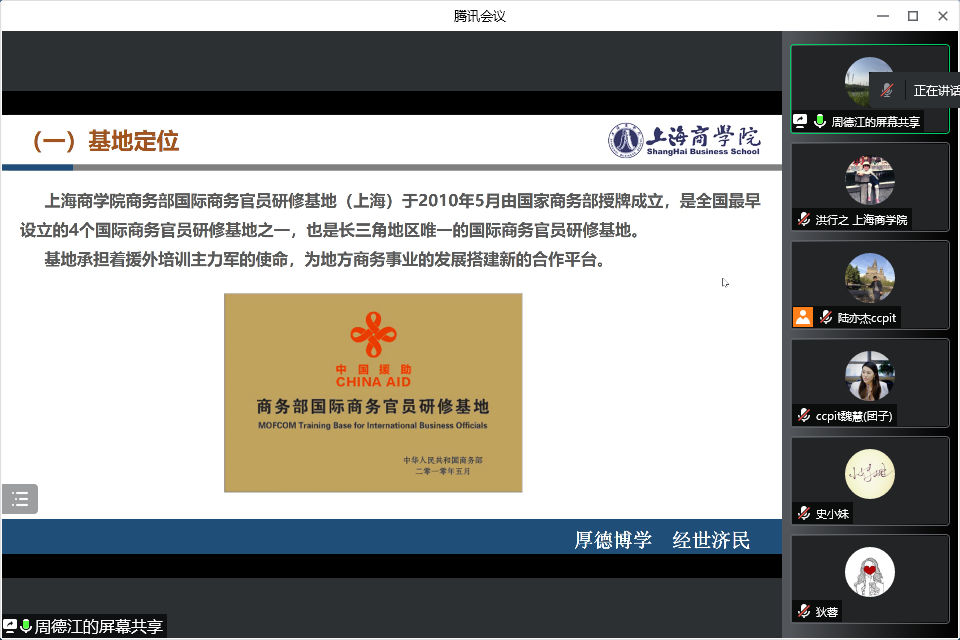Image resolution: width=960 pixels, height=640 pixels.
Task: Click muted microphone icon next to 洪行之 上海商学院
Action: coord(804,219)
